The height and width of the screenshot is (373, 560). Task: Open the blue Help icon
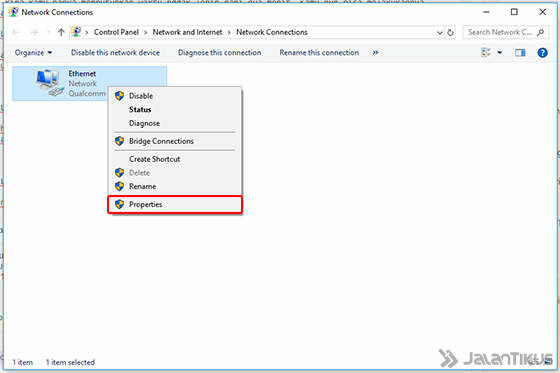pos(542,53)
